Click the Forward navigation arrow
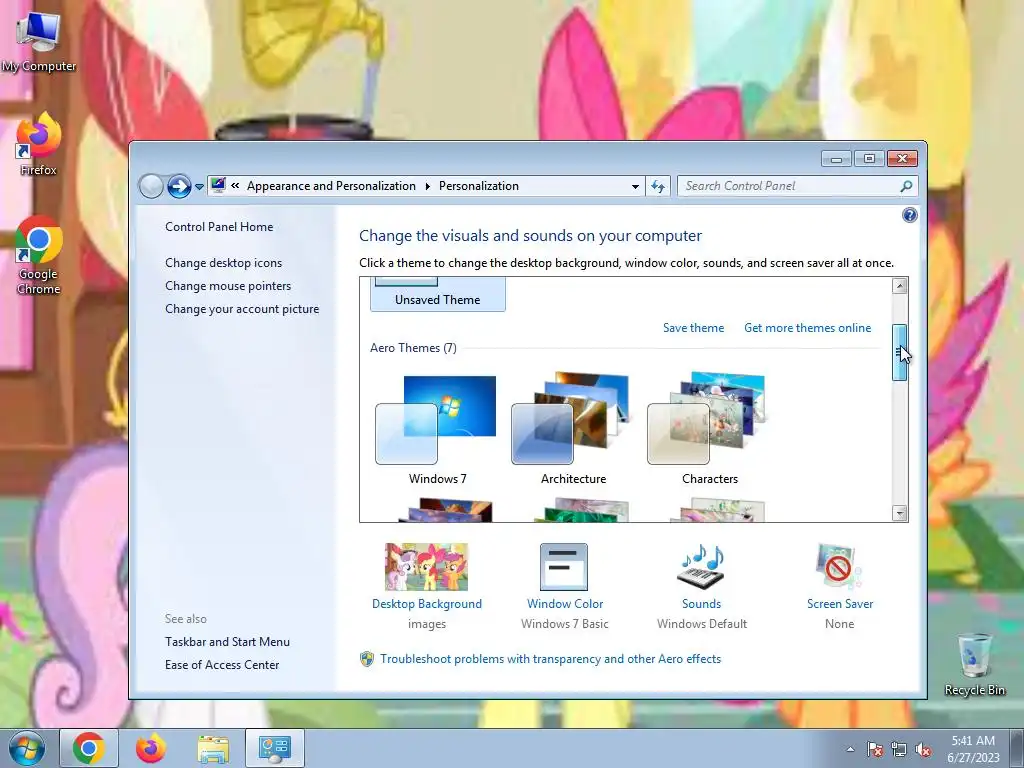 (x=179, y=187)
